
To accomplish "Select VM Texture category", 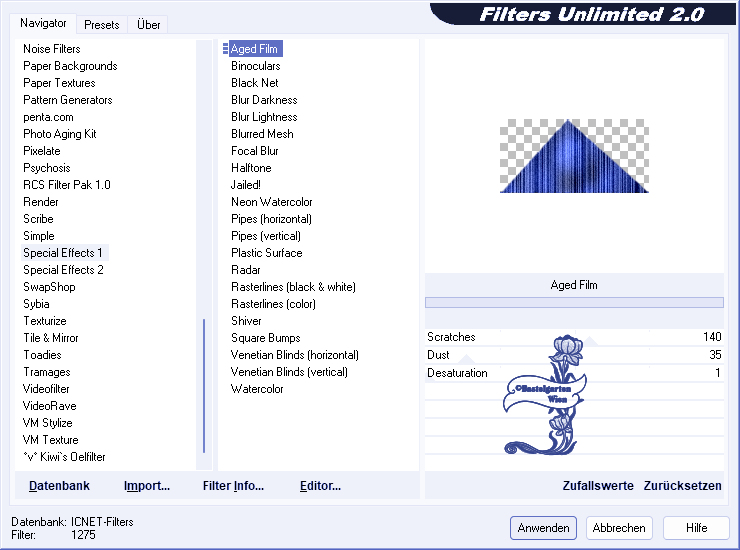I will [50, 440].
